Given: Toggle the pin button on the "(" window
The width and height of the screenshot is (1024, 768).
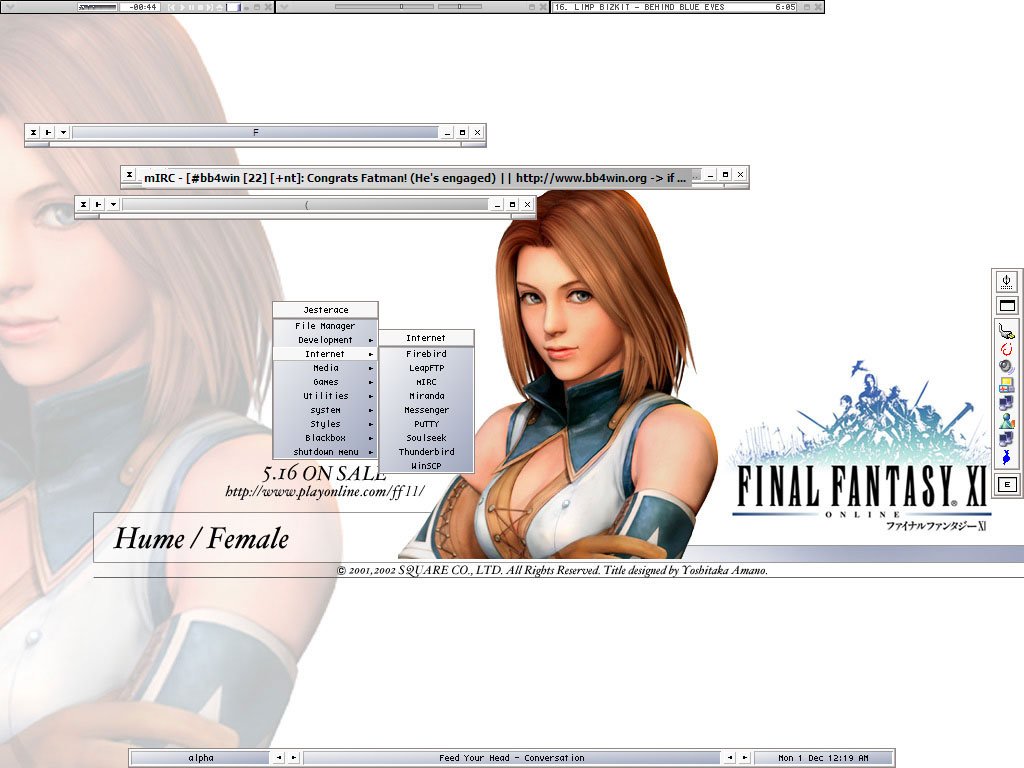Looking at the screenshot, I should [98, 204].
